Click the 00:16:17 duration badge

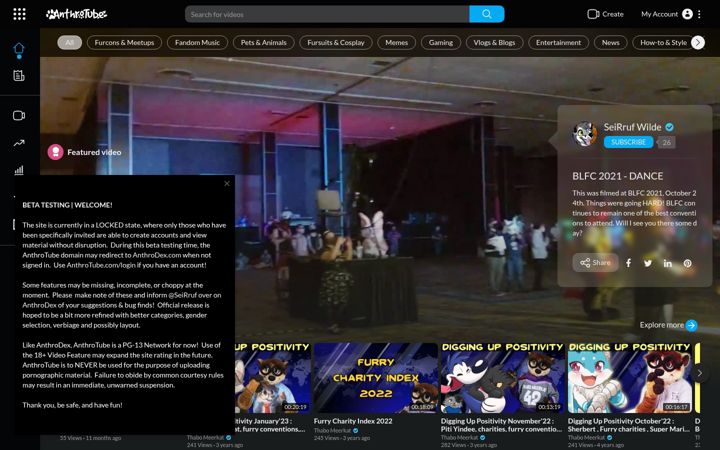(x=676, y=407)
